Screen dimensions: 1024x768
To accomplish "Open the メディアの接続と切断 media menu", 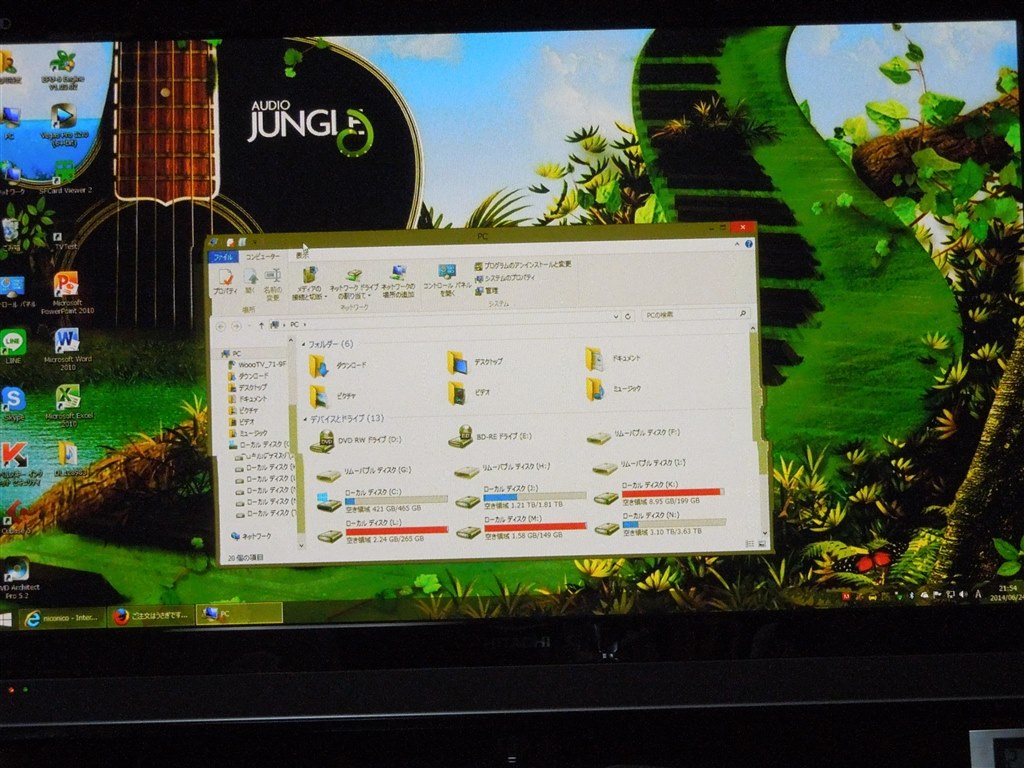I will click(309, 283).
